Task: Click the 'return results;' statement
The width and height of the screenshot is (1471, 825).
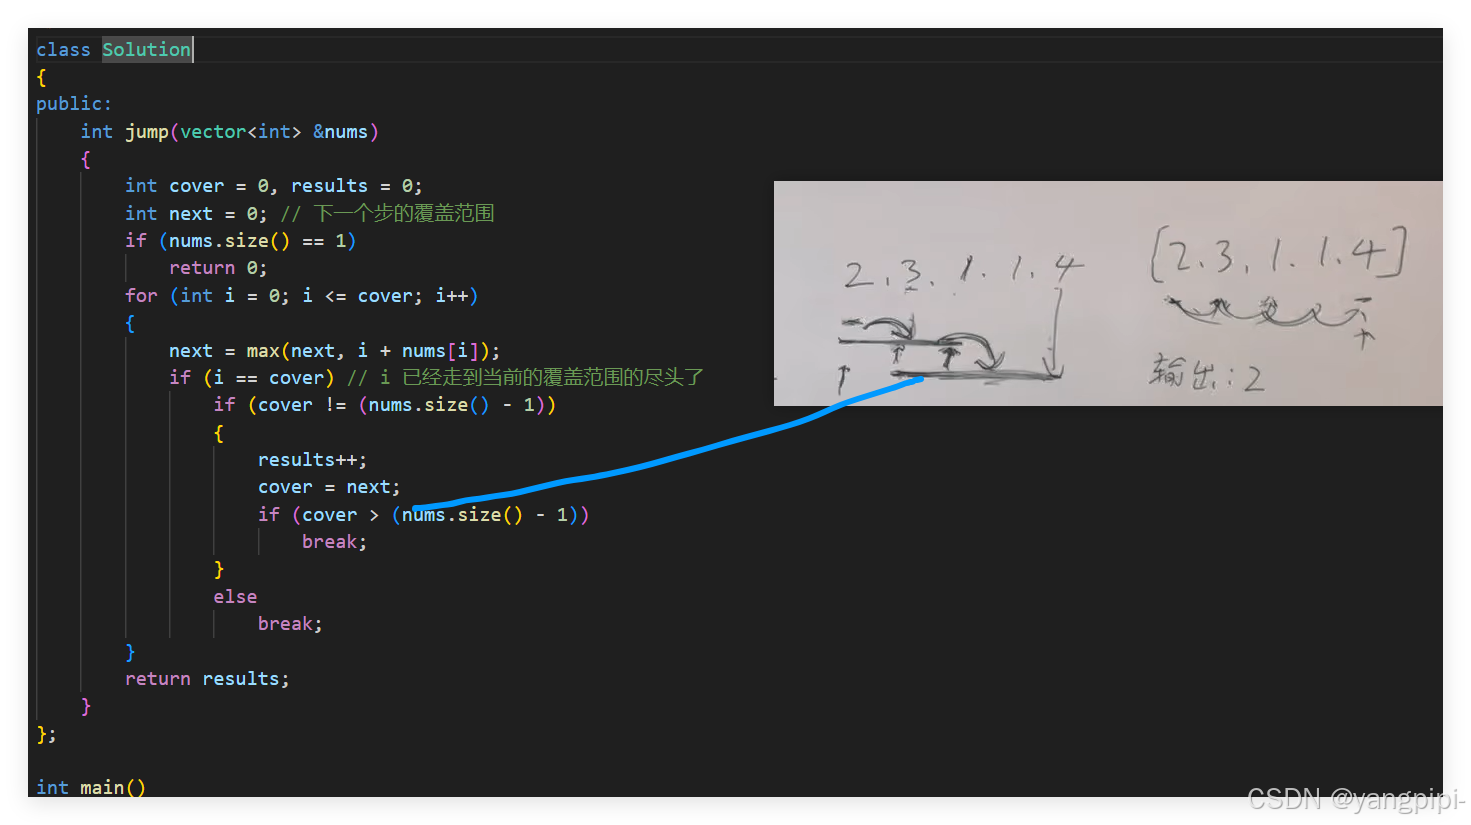Action: click(207, 679)
